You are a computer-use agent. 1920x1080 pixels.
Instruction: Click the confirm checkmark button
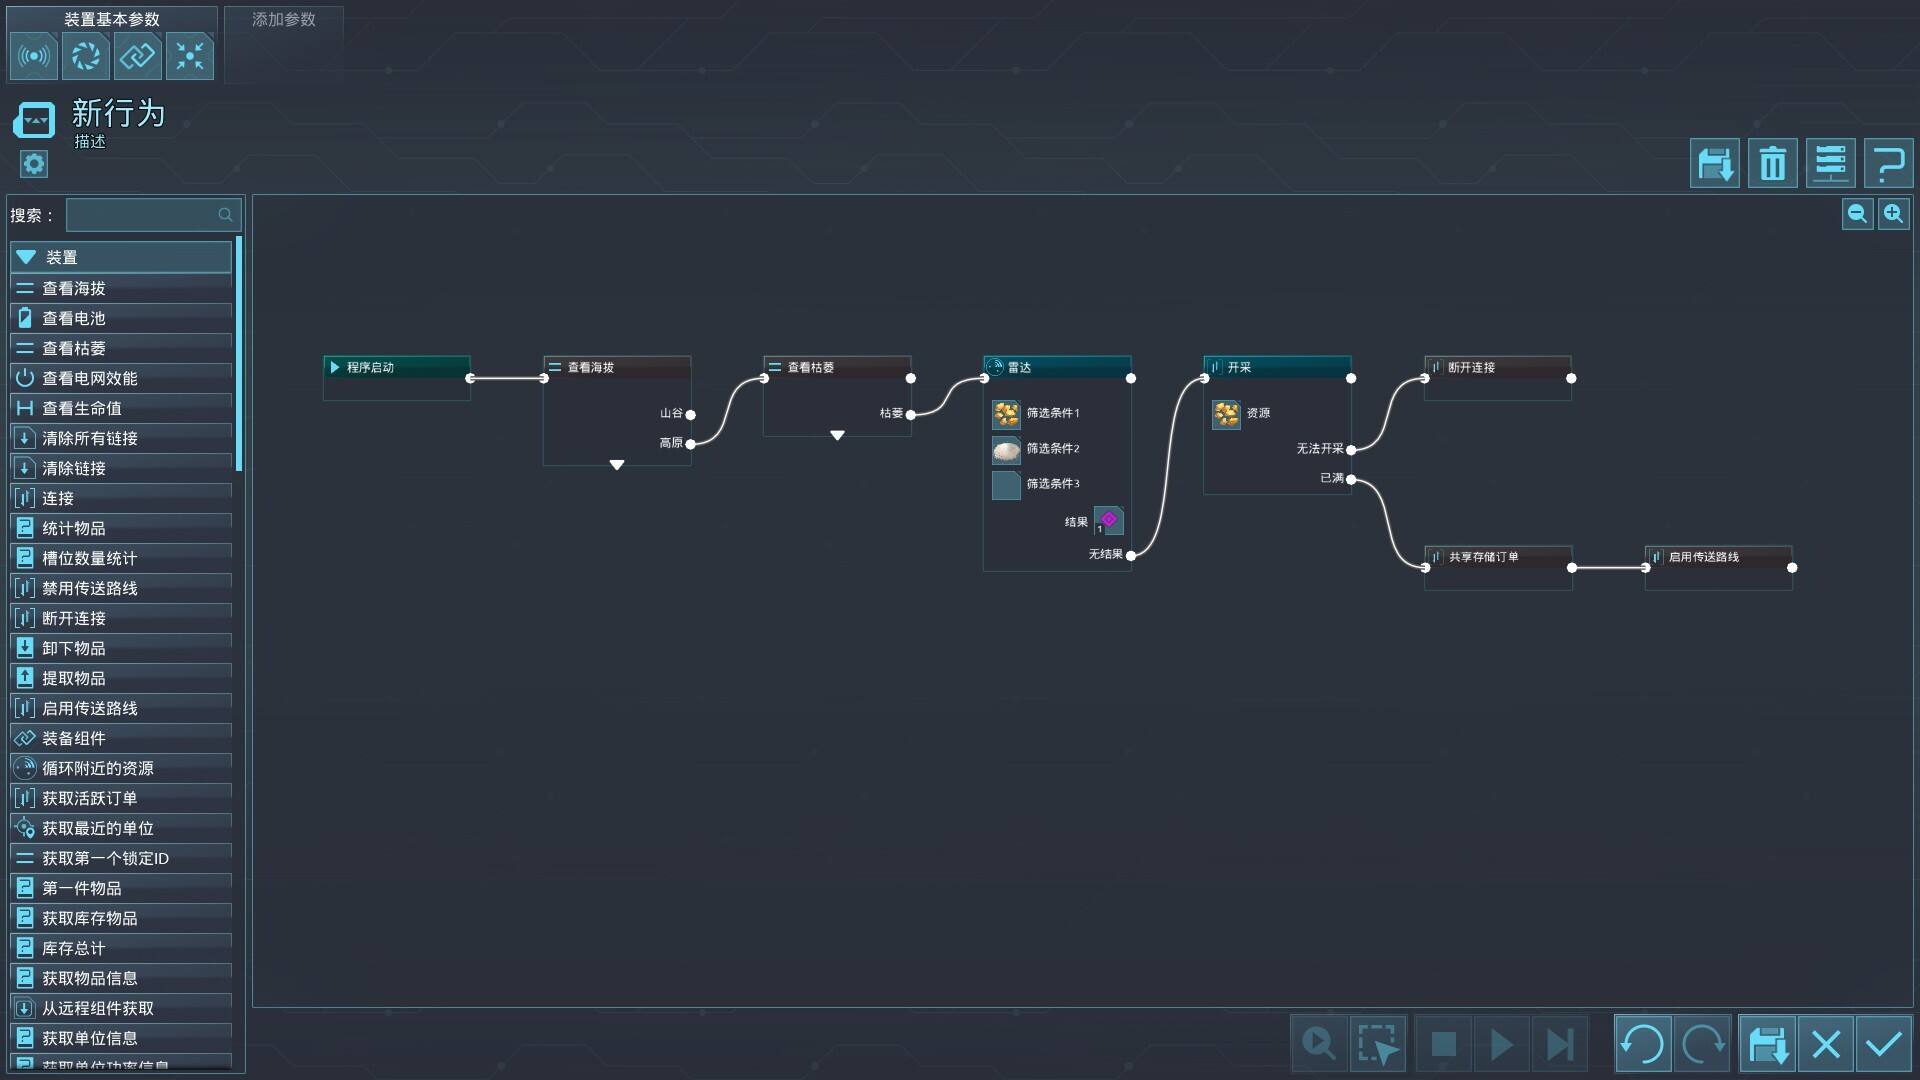point(1884,1044)
